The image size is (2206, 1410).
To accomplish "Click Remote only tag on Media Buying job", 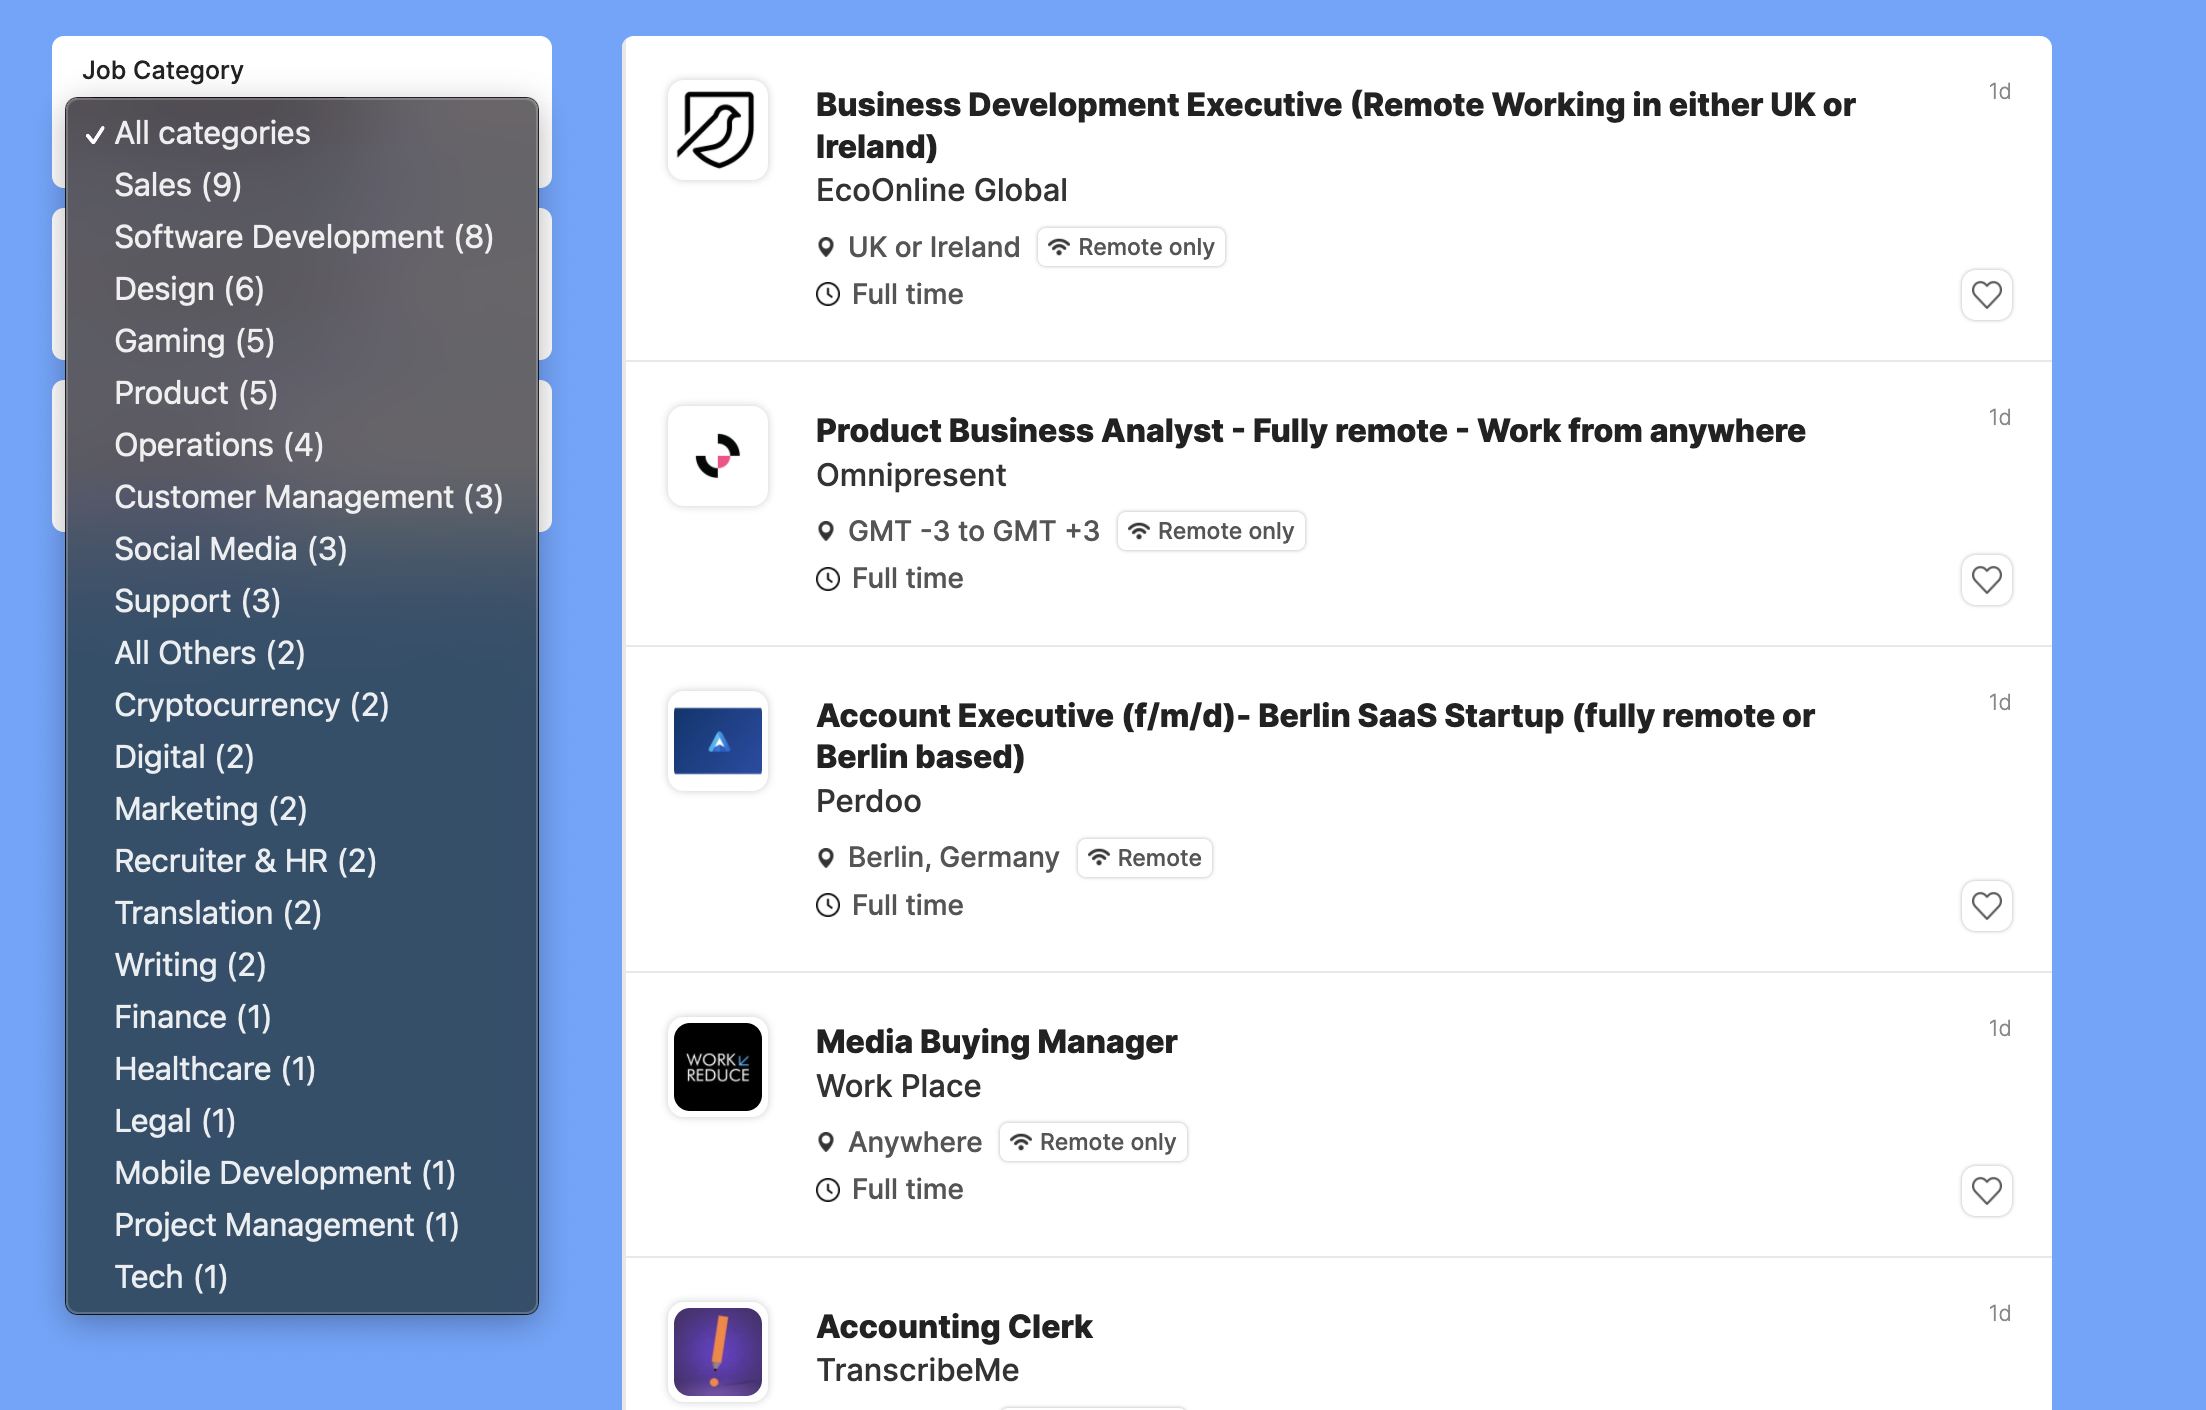I will (x=1093, y=1142).
